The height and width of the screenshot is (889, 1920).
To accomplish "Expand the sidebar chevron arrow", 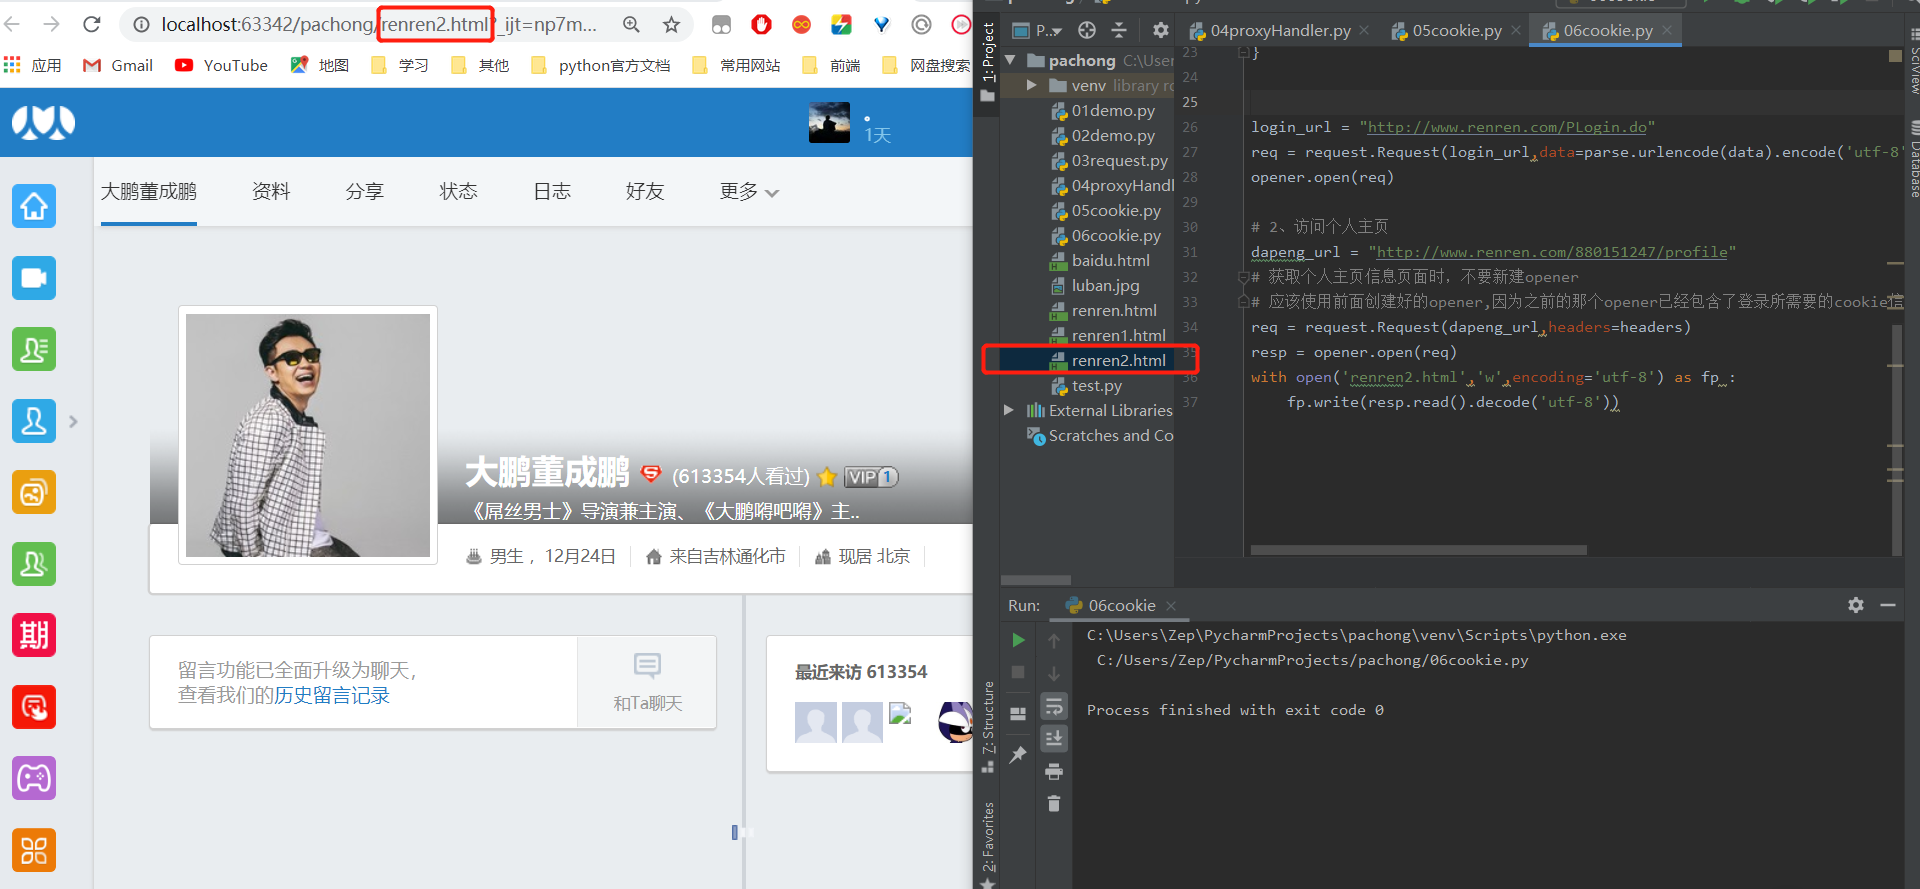I will pyautogui.click(x=73, y=422).
